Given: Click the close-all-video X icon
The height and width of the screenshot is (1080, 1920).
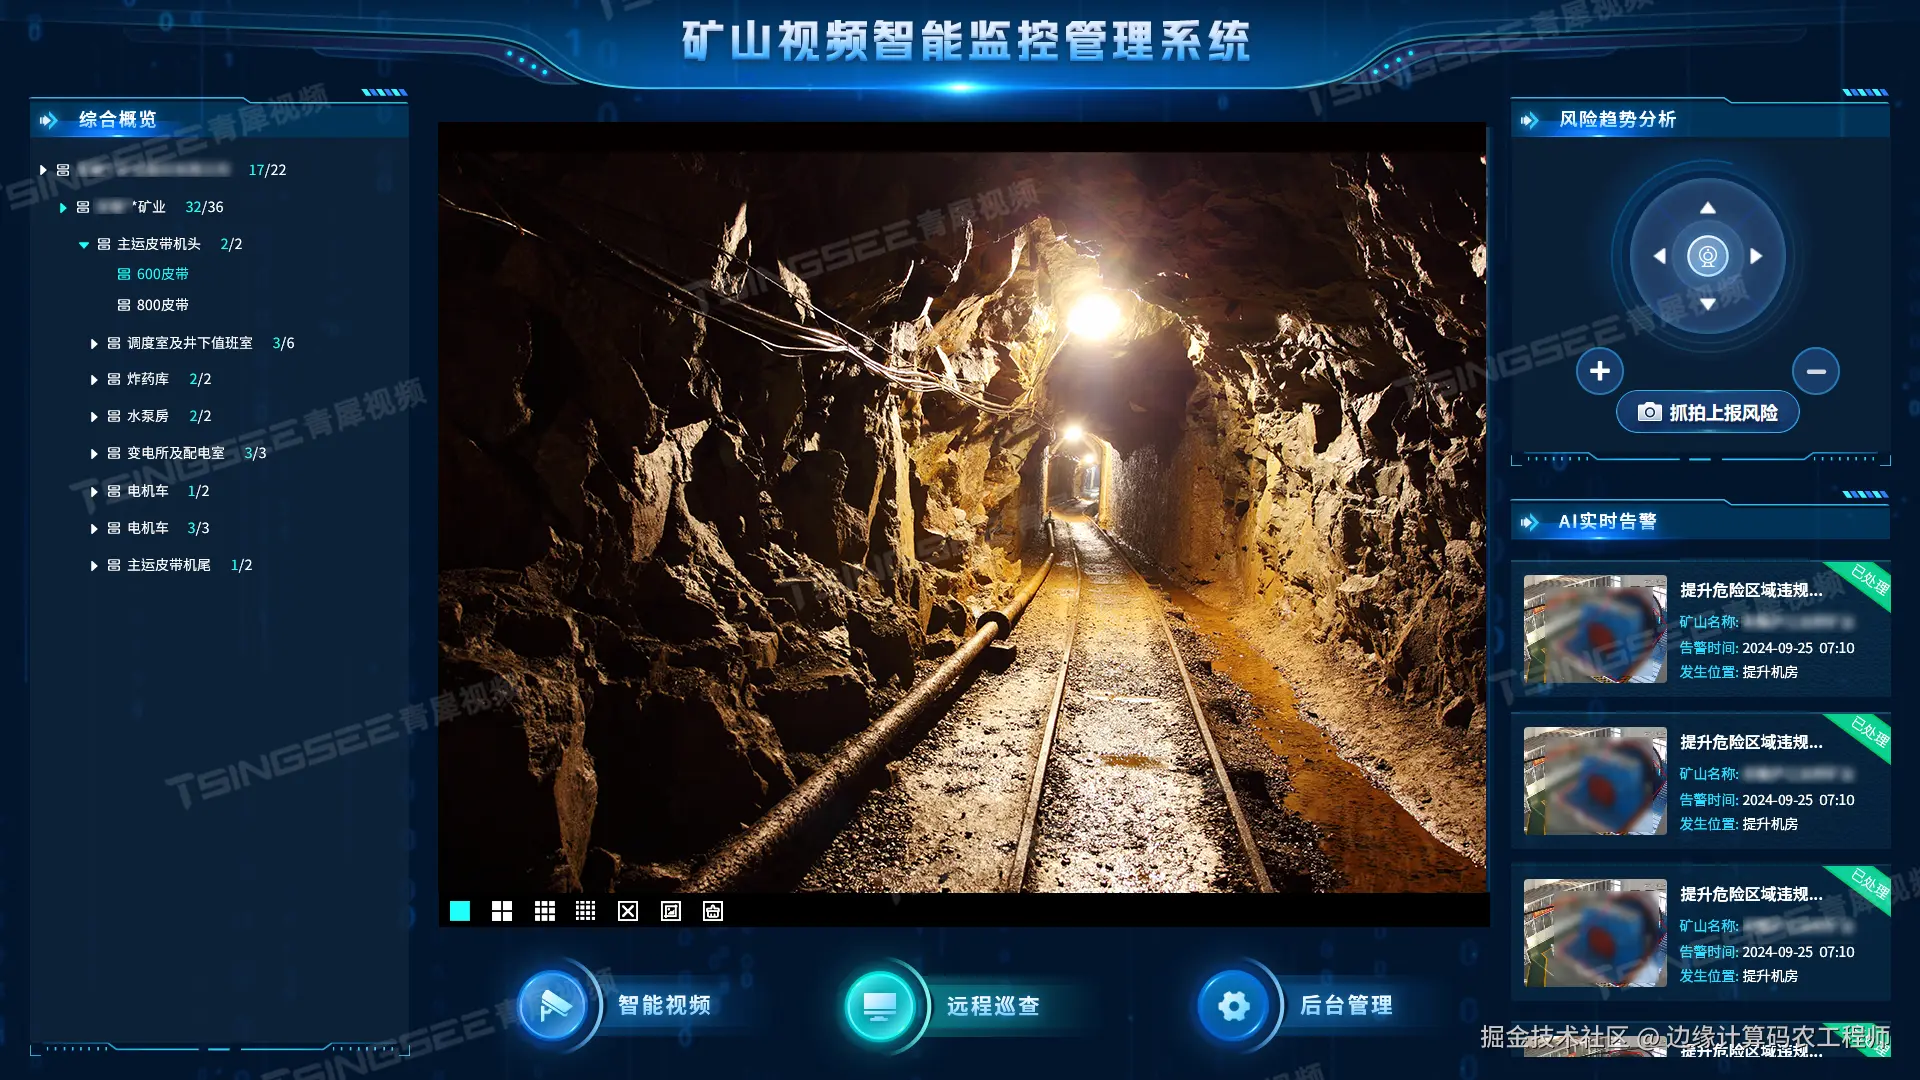Looking at the screenshot, I should click(628, 911).
